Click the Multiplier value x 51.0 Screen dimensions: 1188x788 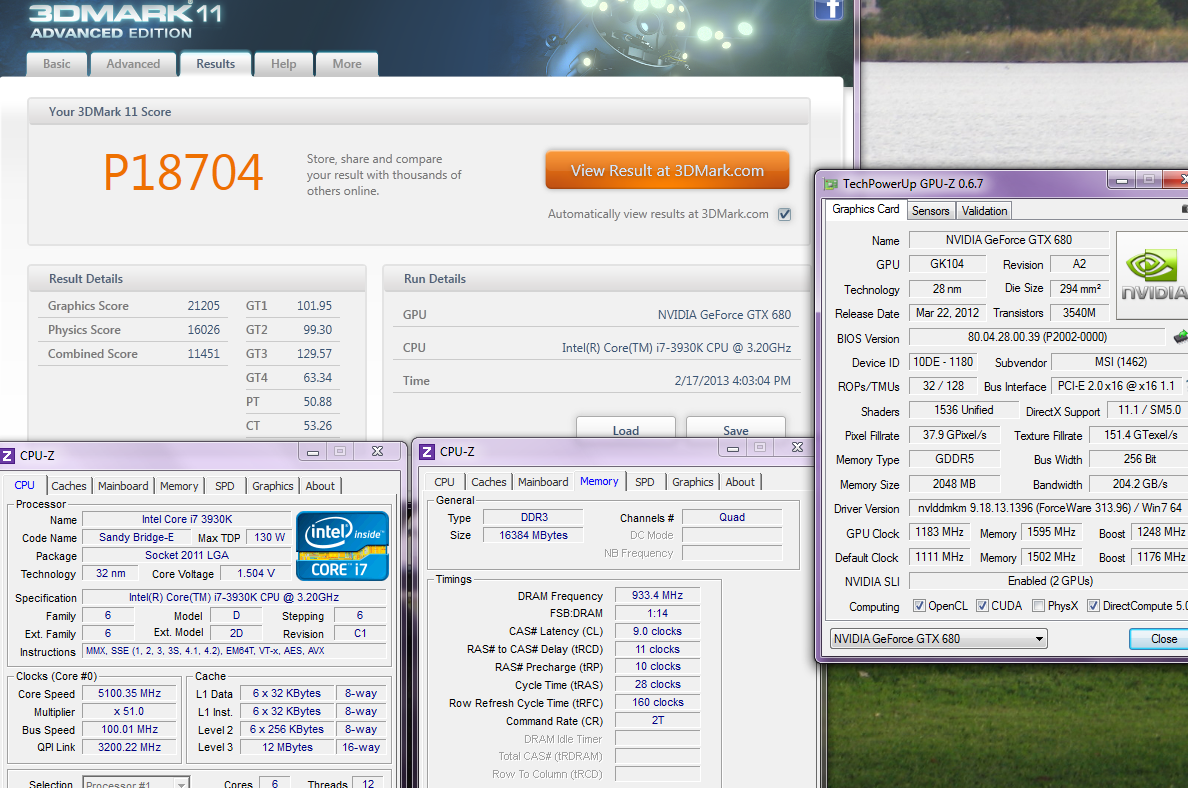[130, 711]
